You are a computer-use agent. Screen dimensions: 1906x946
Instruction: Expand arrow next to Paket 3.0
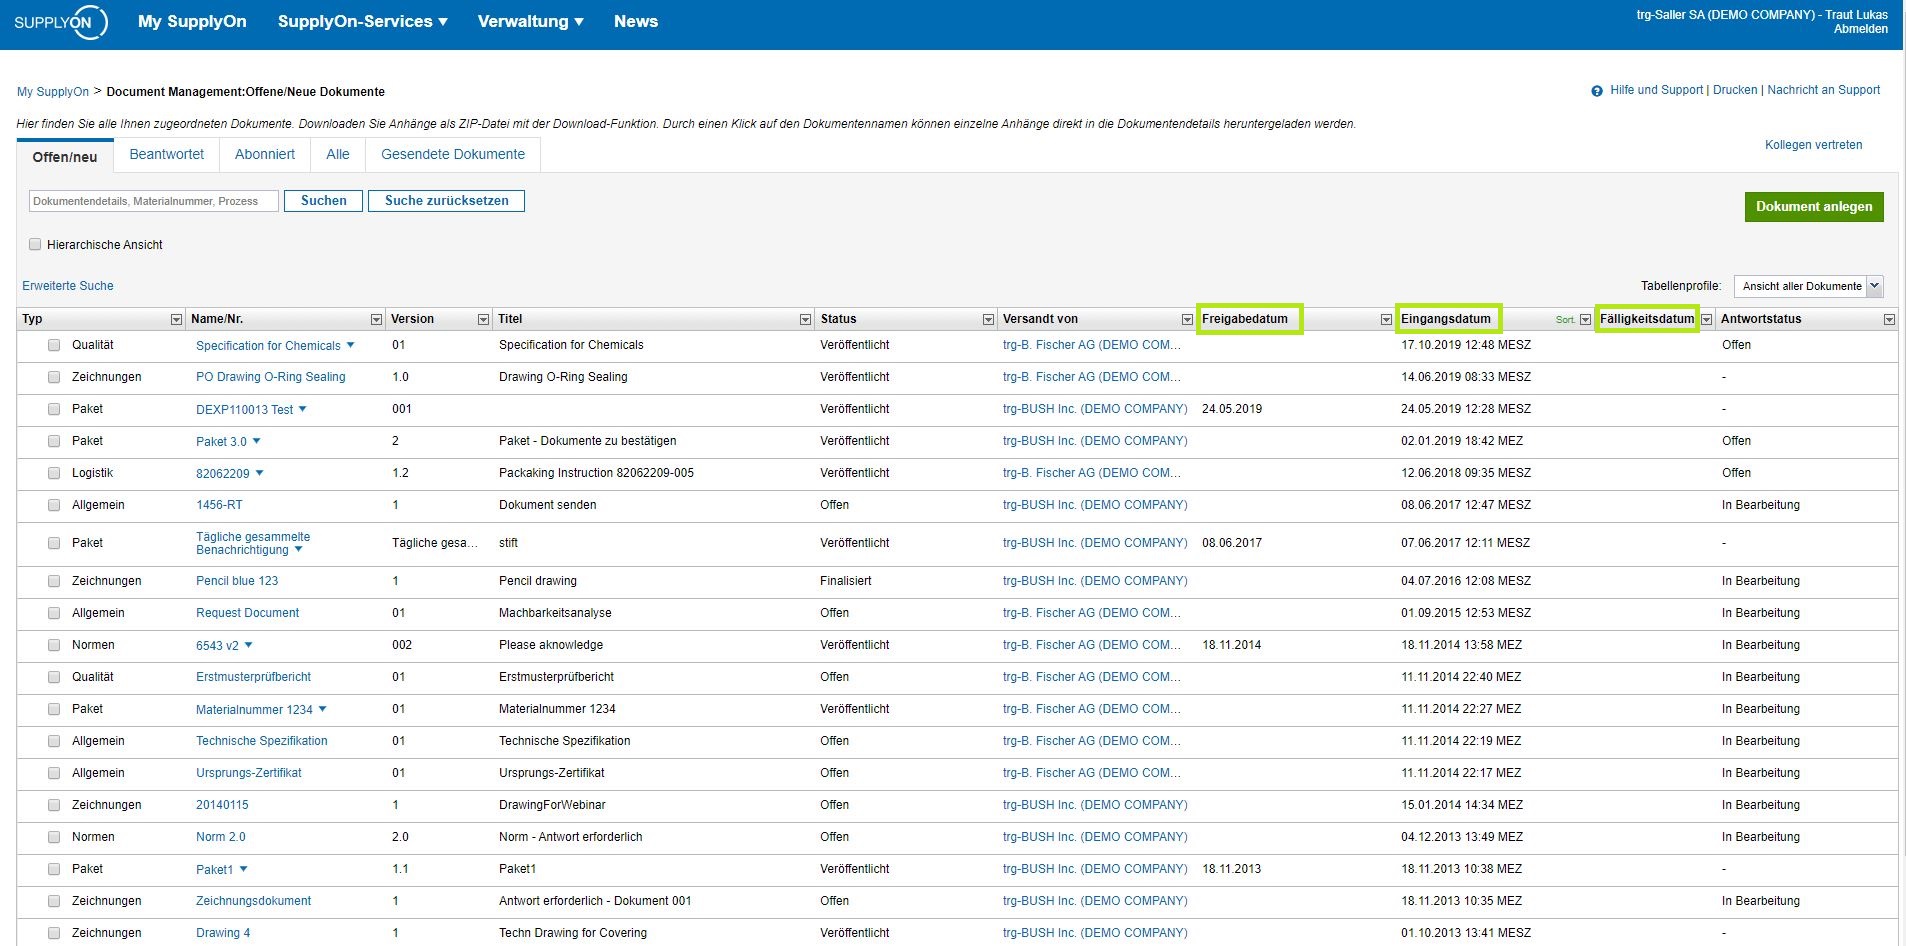(x=256, y=441)
